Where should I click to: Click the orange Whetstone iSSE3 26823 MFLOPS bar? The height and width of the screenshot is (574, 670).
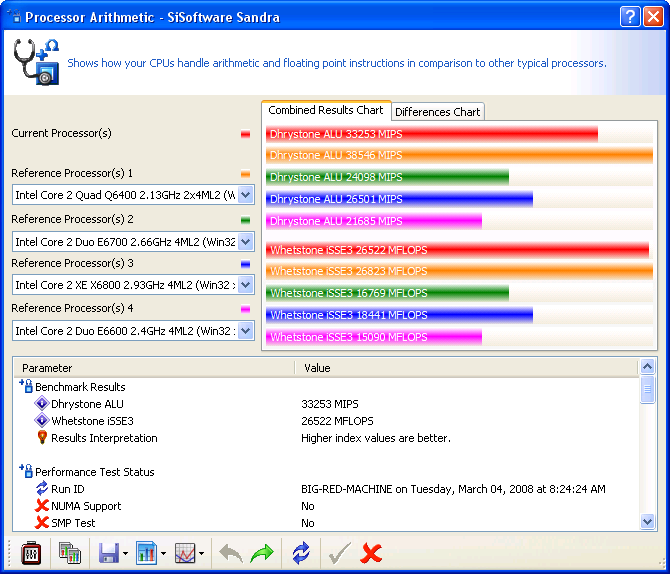point(459,271)
